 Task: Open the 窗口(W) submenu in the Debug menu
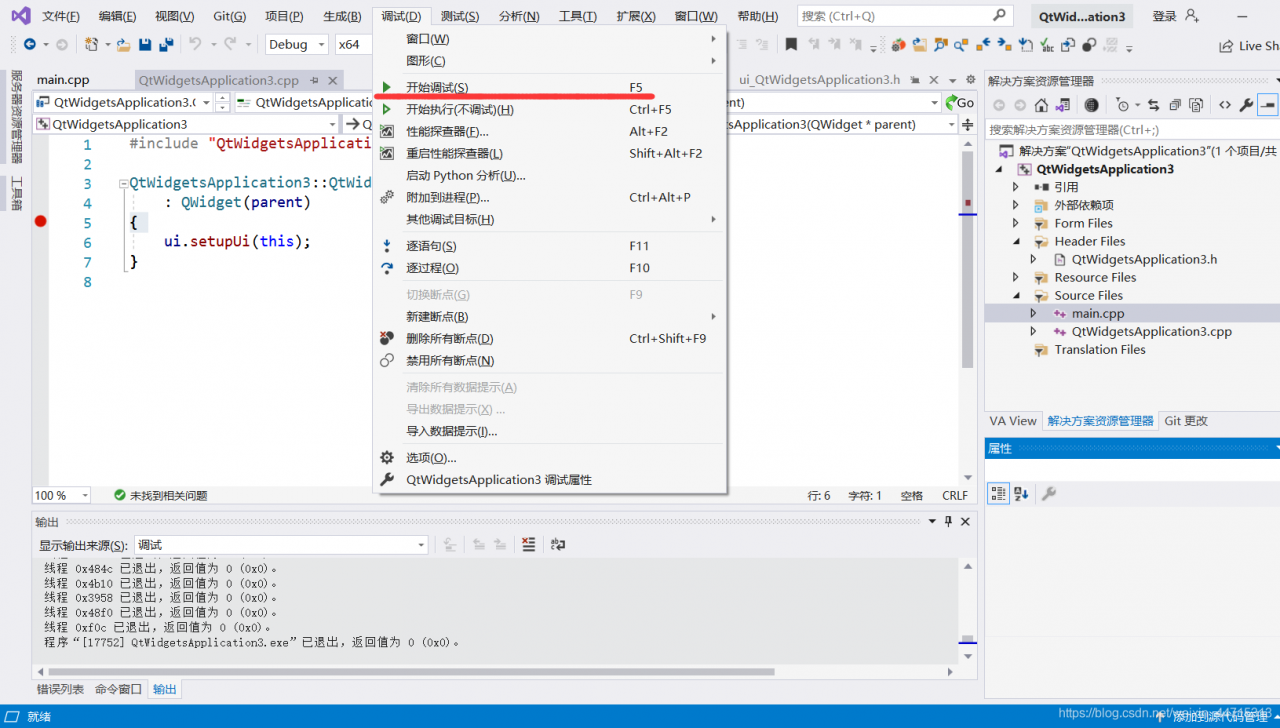click(549, 39)
